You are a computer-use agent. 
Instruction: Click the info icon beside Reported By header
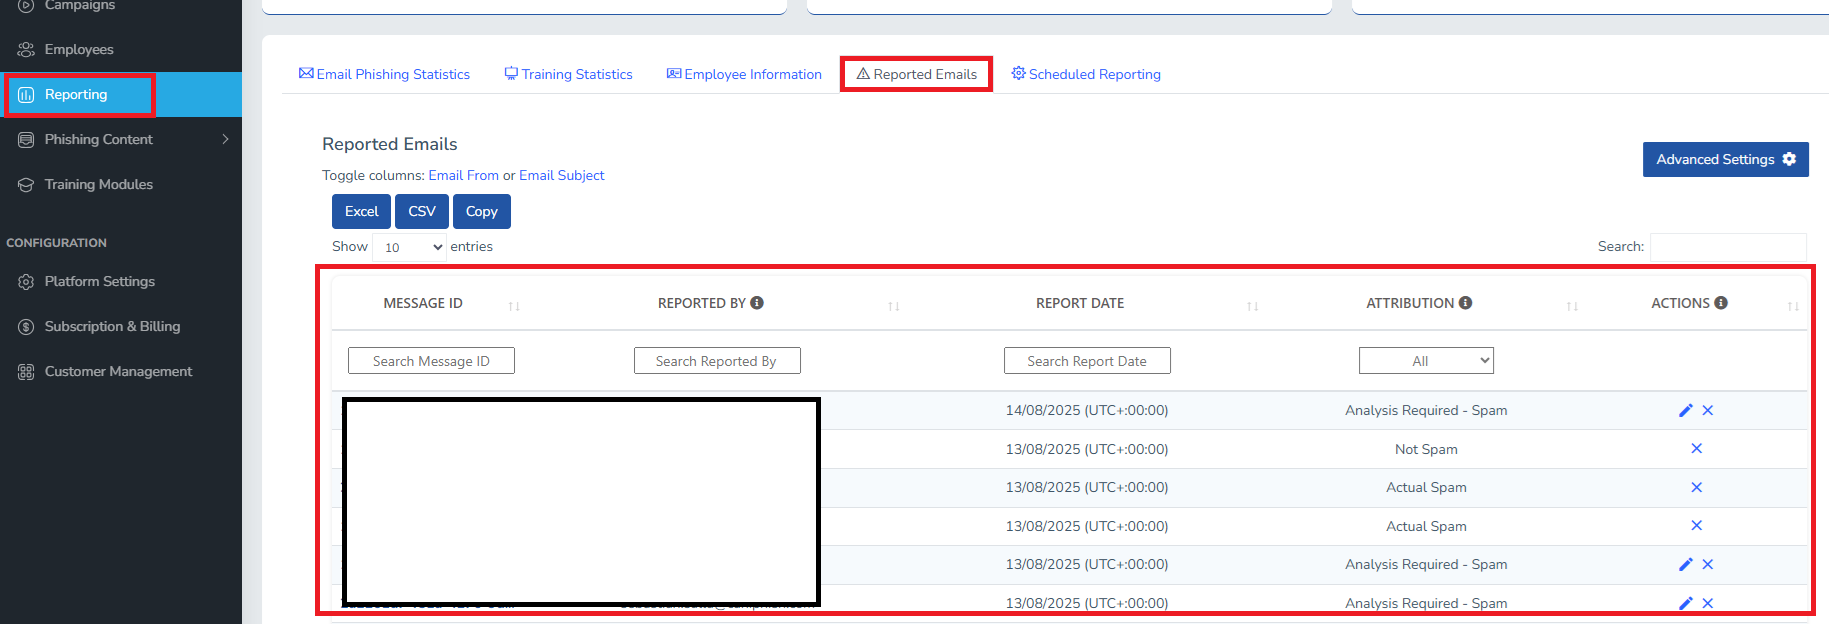coord(757,303)
